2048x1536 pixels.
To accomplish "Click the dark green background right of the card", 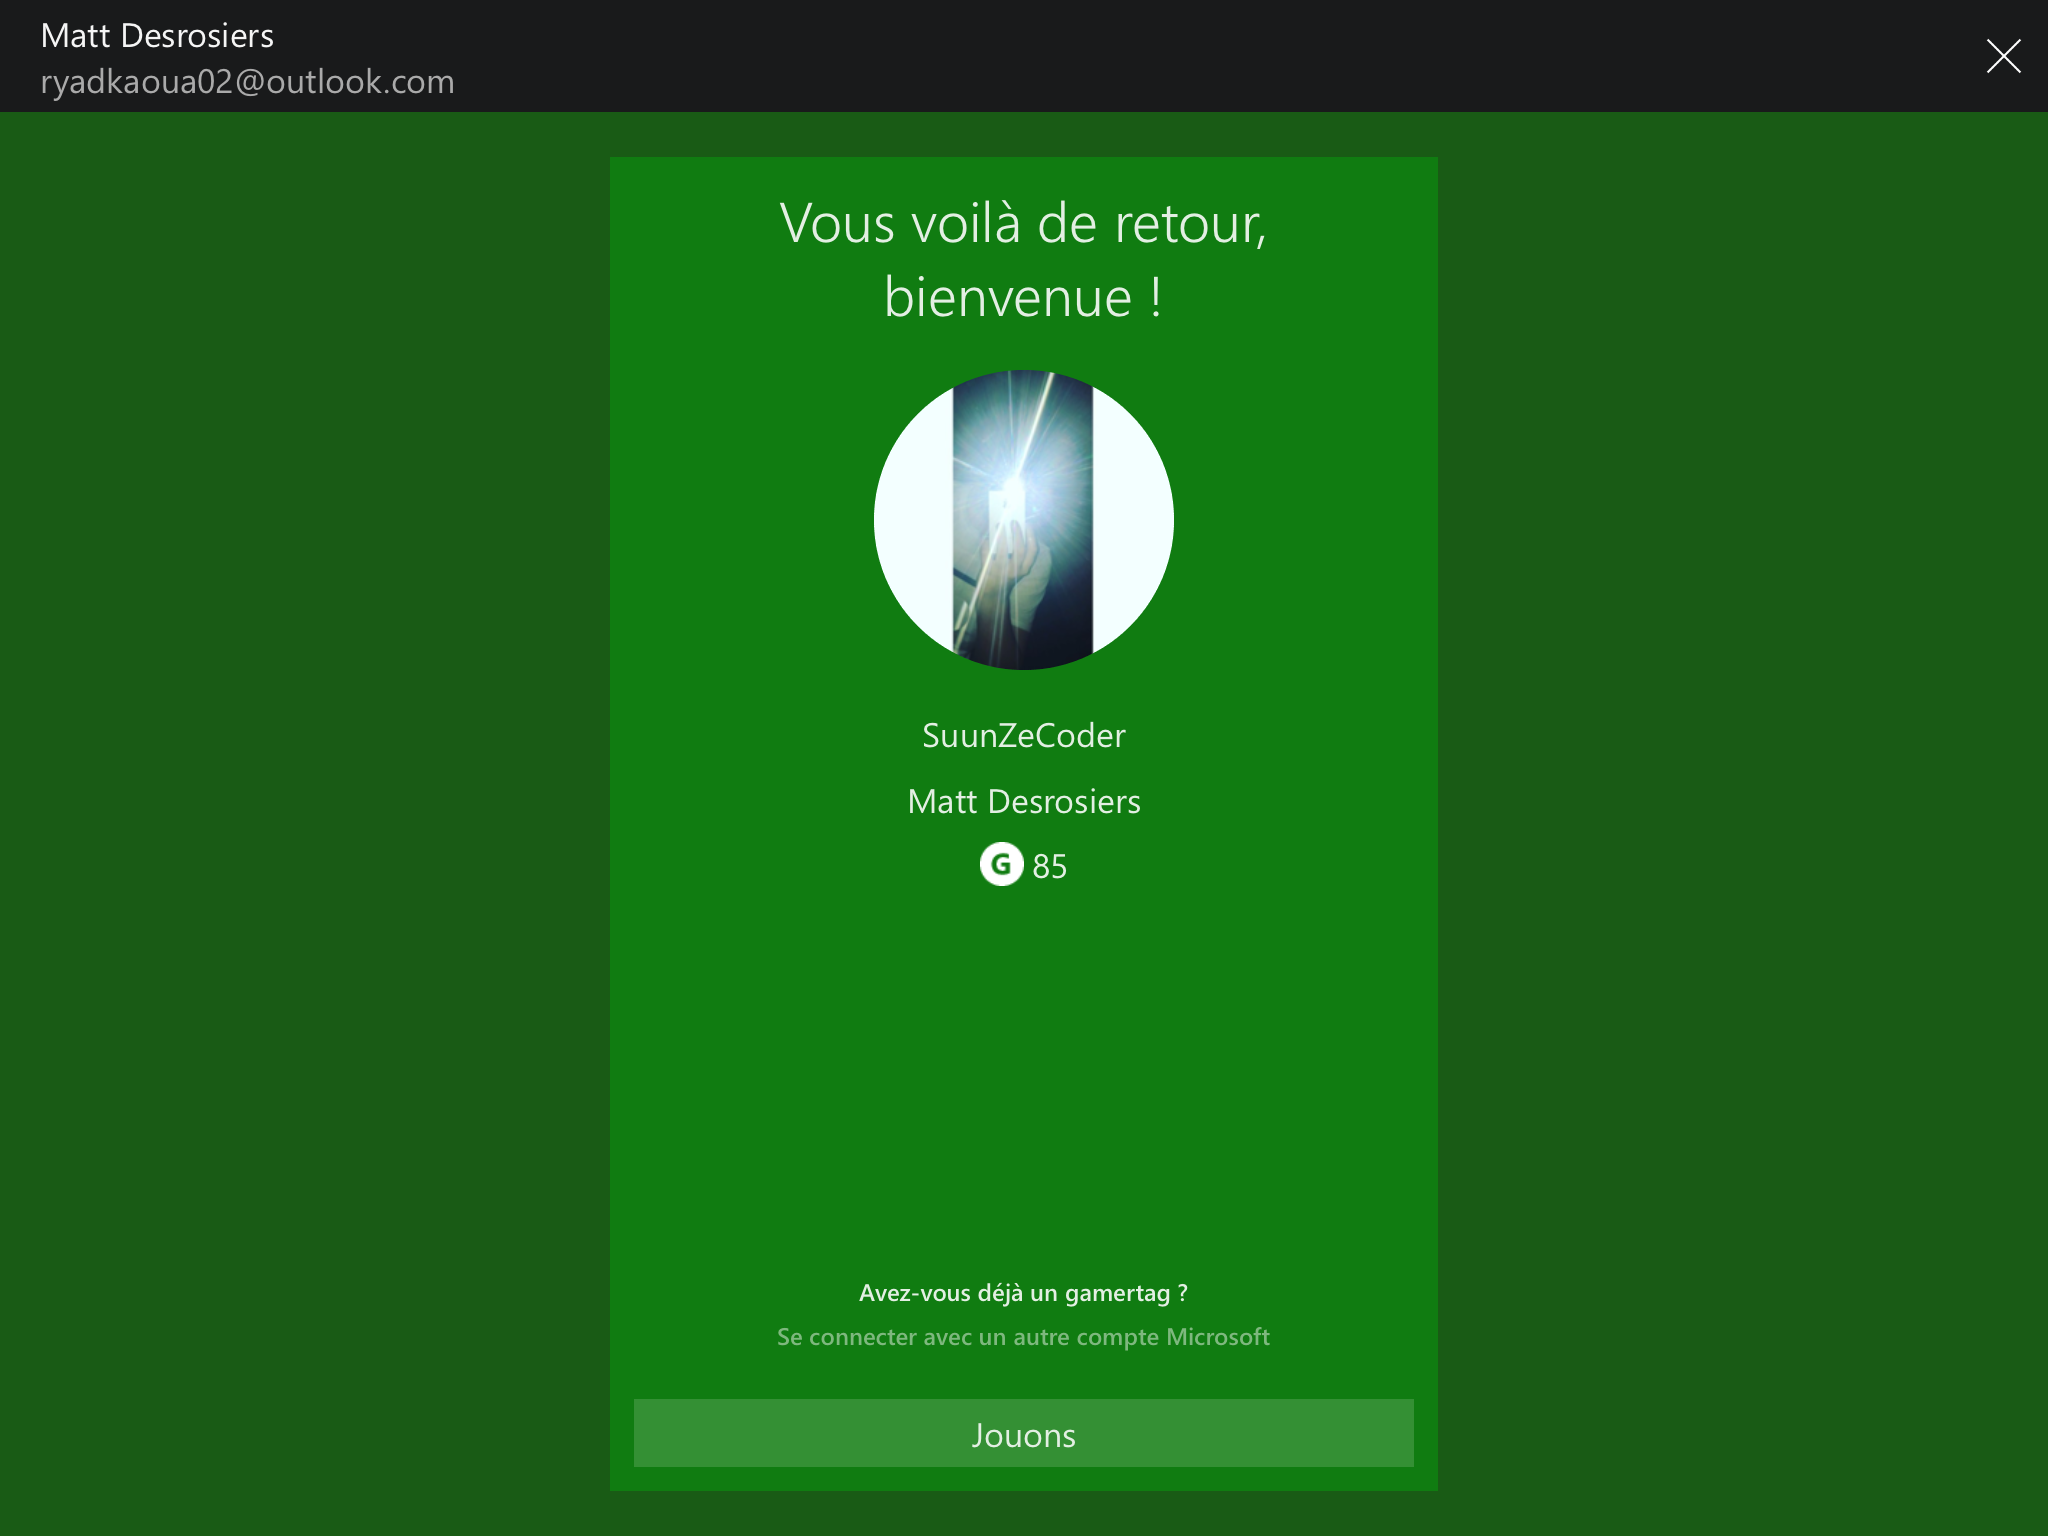I will click(x=1742, y=800).
